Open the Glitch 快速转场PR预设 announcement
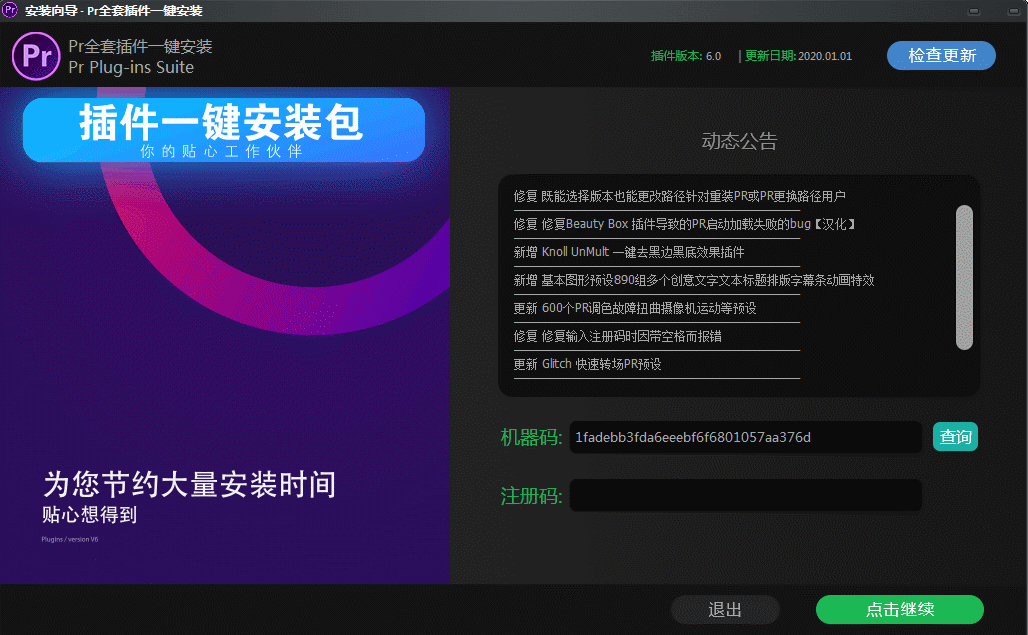1028x635 pixels. tap(588, 364)
